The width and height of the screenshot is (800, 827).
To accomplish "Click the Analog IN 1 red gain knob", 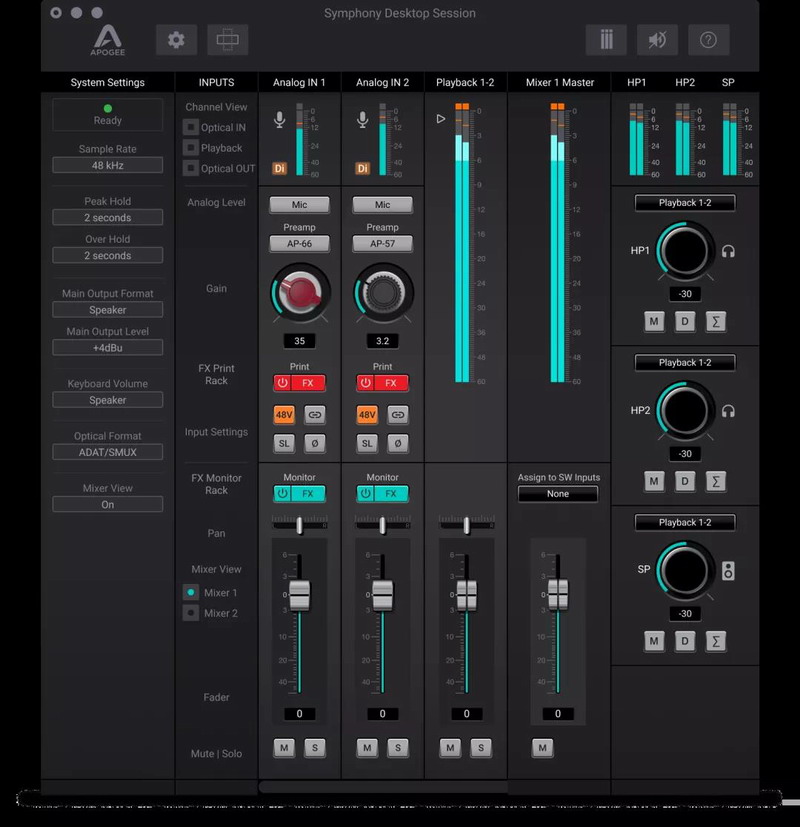I will tap(301, 293).
